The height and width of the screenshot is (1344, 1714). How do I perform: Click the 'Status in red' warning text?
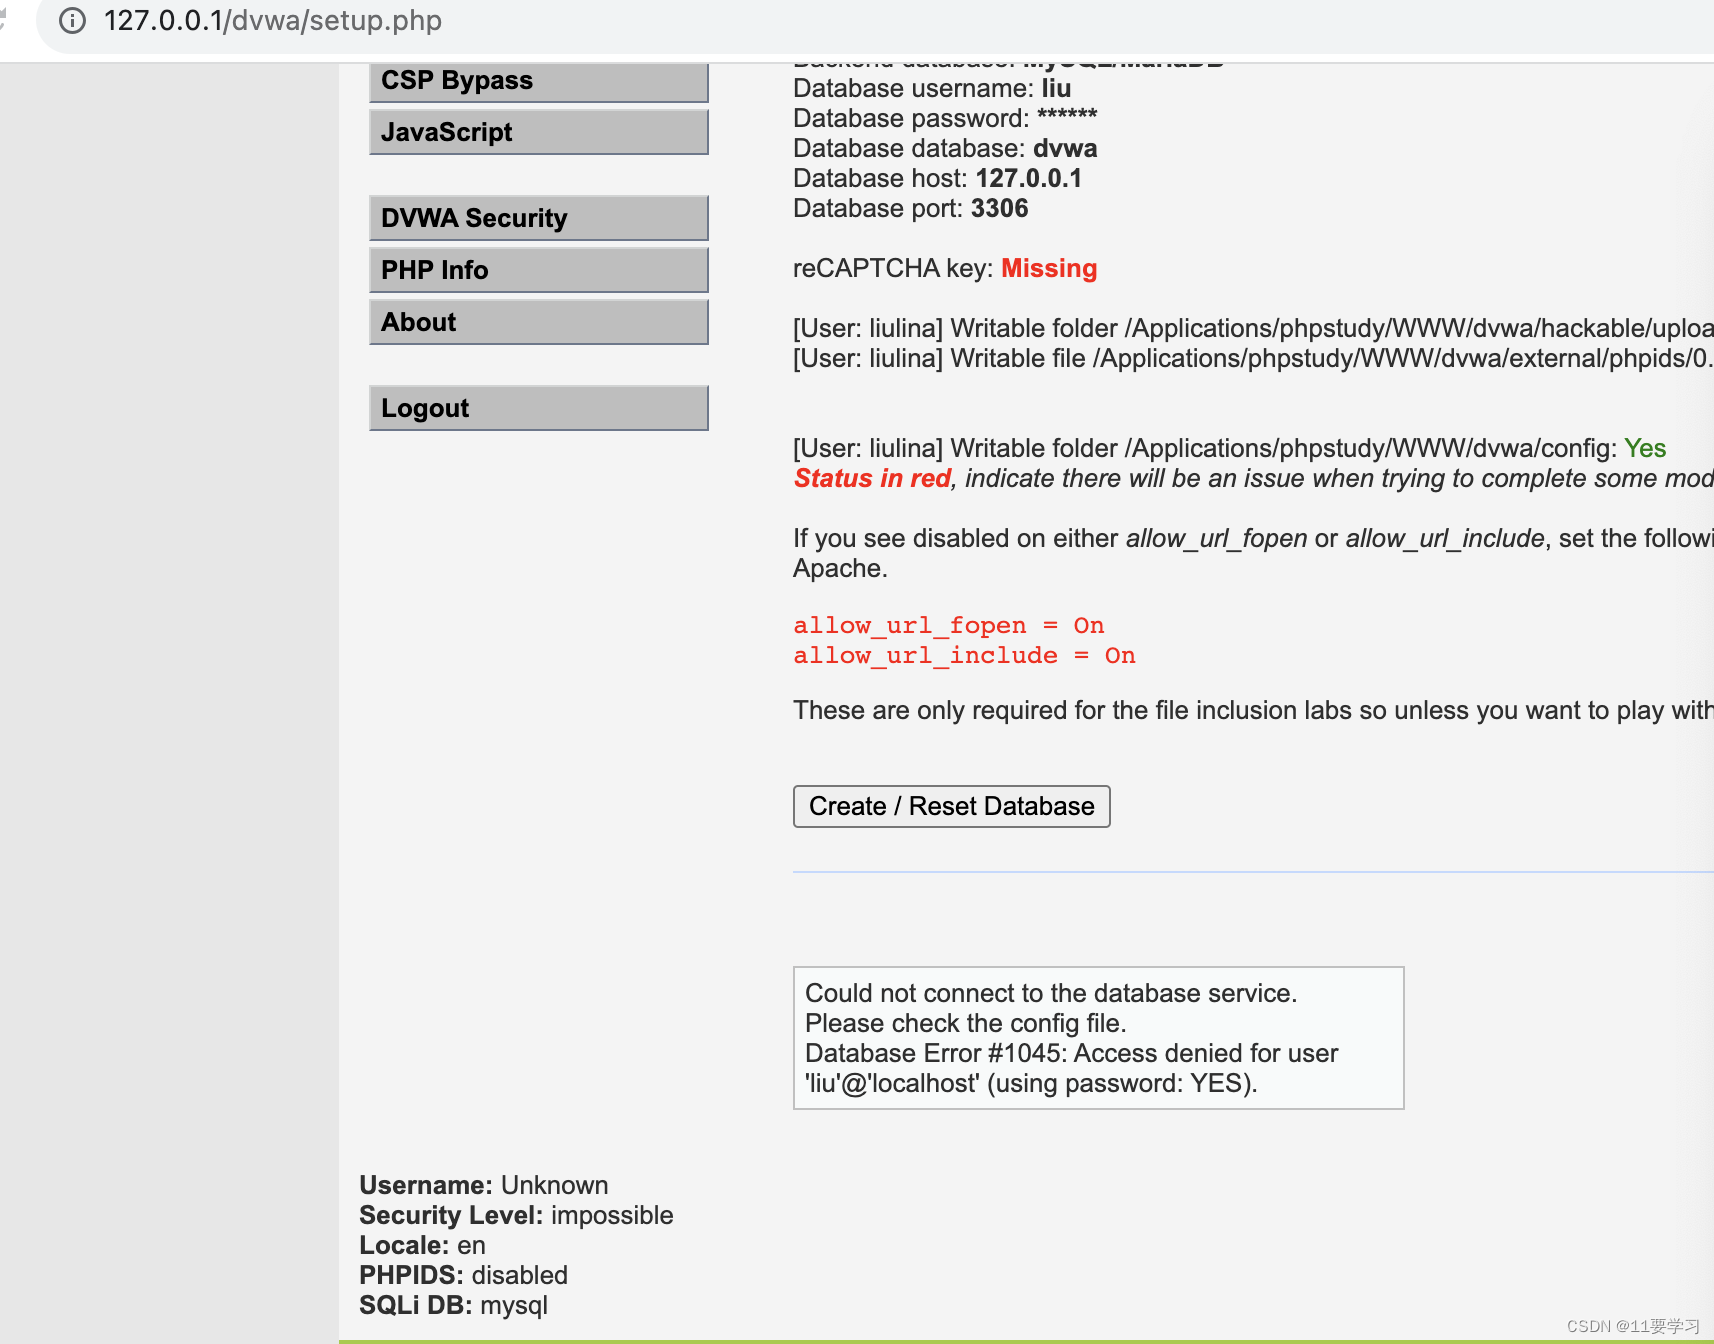click(x=872, y=478)
